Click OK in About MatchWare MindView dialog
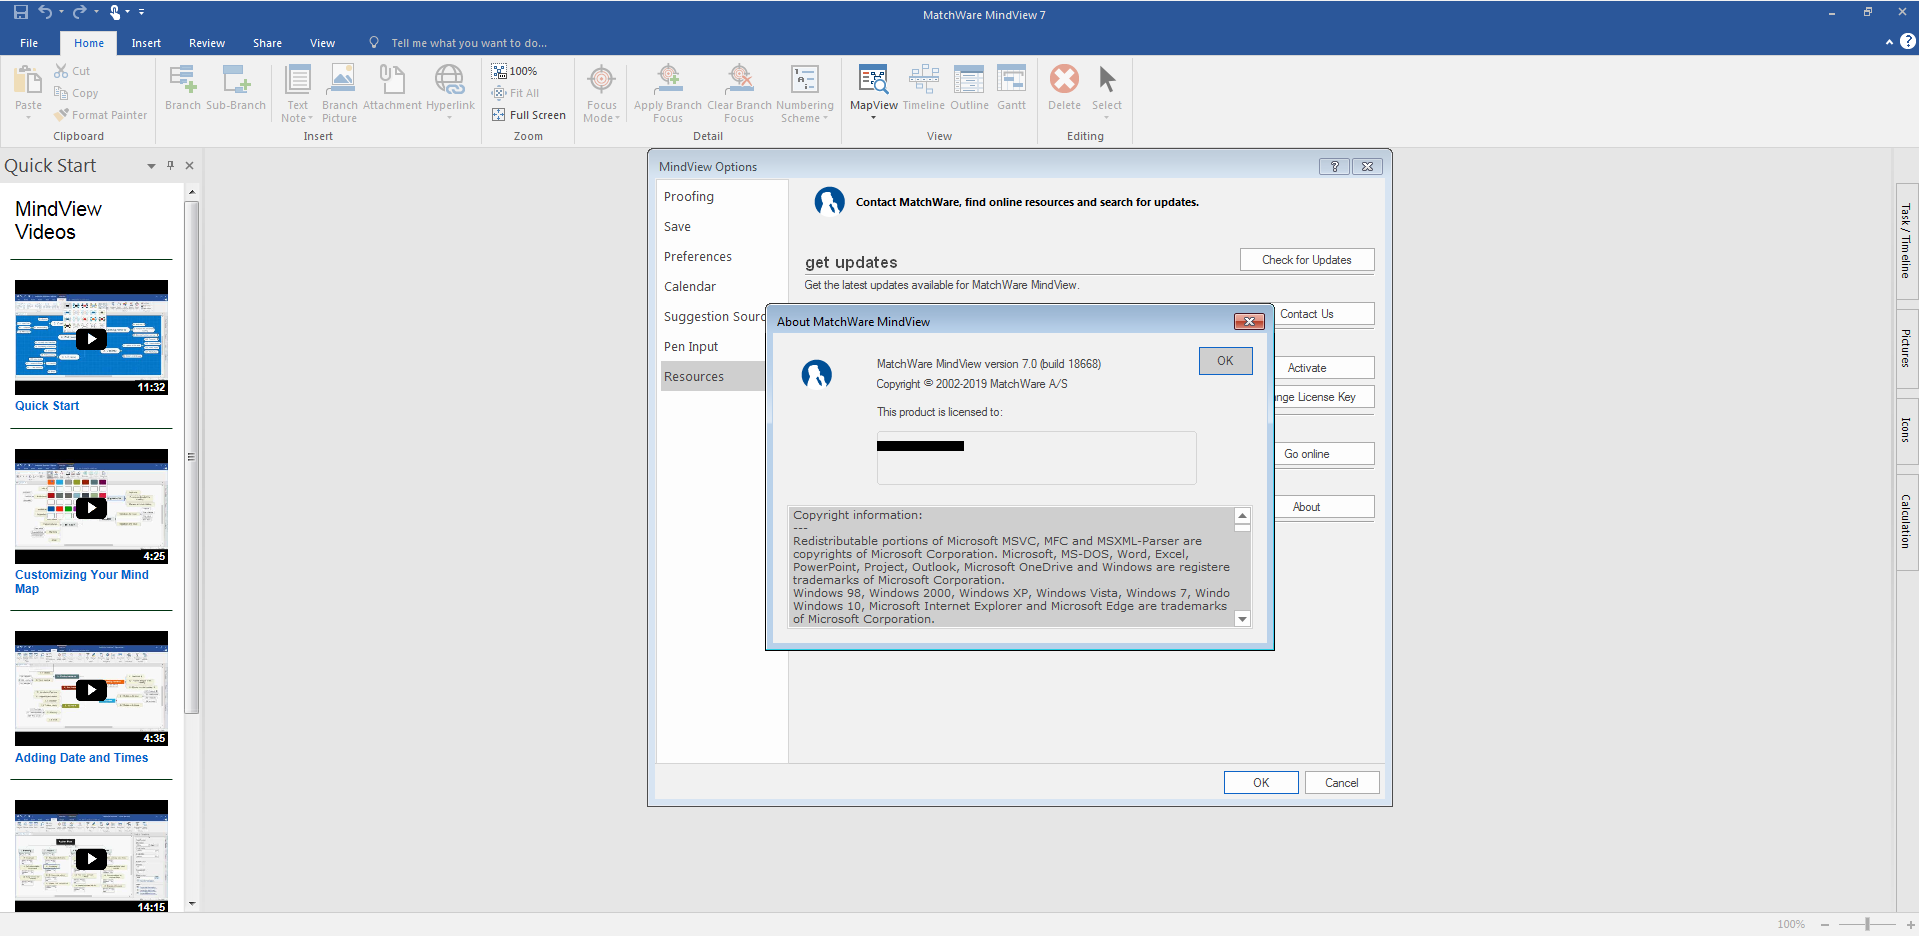1919x936 pixels. click(1225, 361)
